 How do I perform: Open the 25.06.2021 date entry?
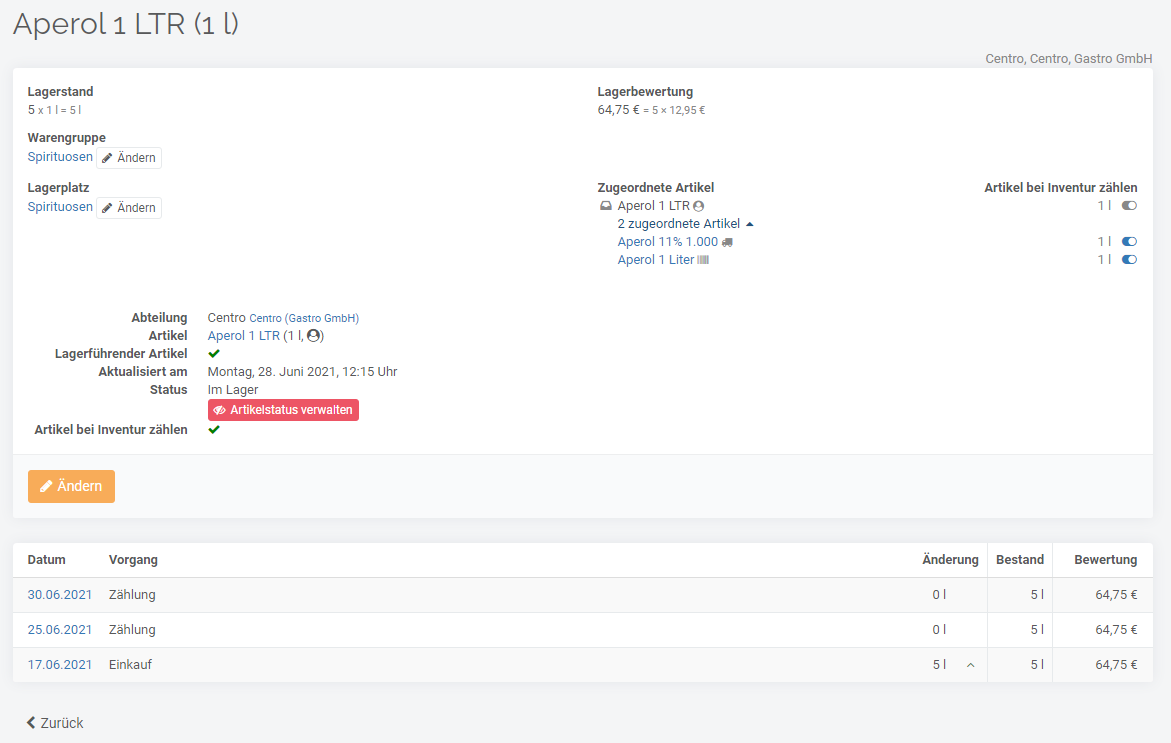(x=60, y=630)
